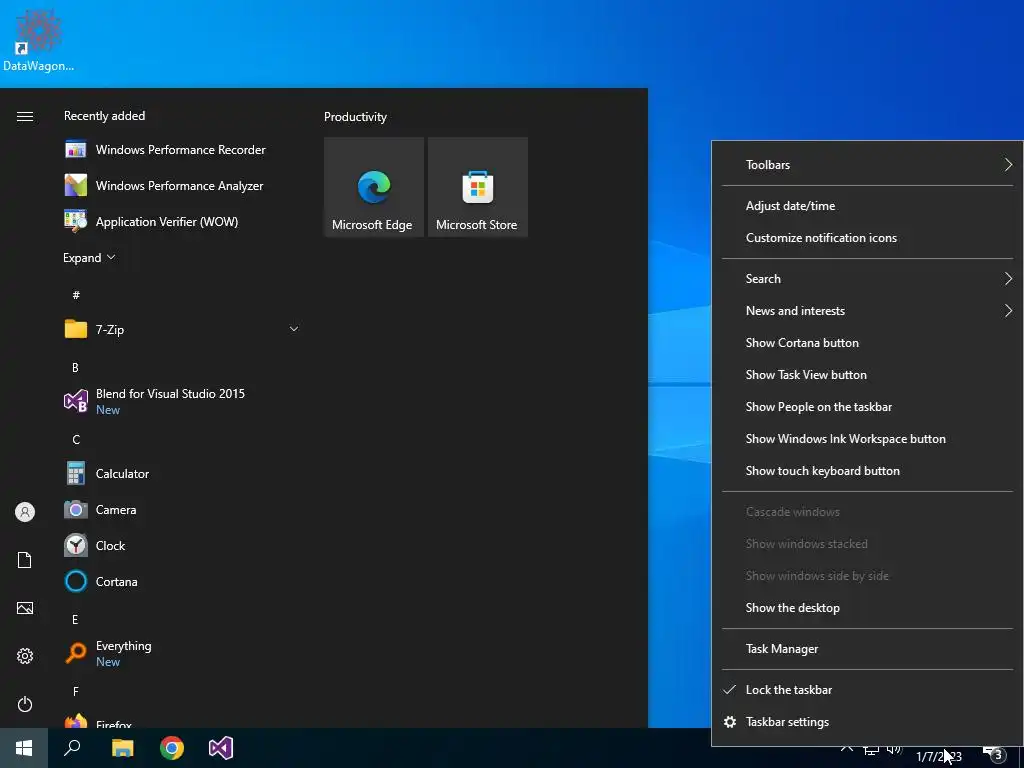The image size is (1024, 768).
Task: Open Task Manager from context menu
Action: [x=867, y=649]
